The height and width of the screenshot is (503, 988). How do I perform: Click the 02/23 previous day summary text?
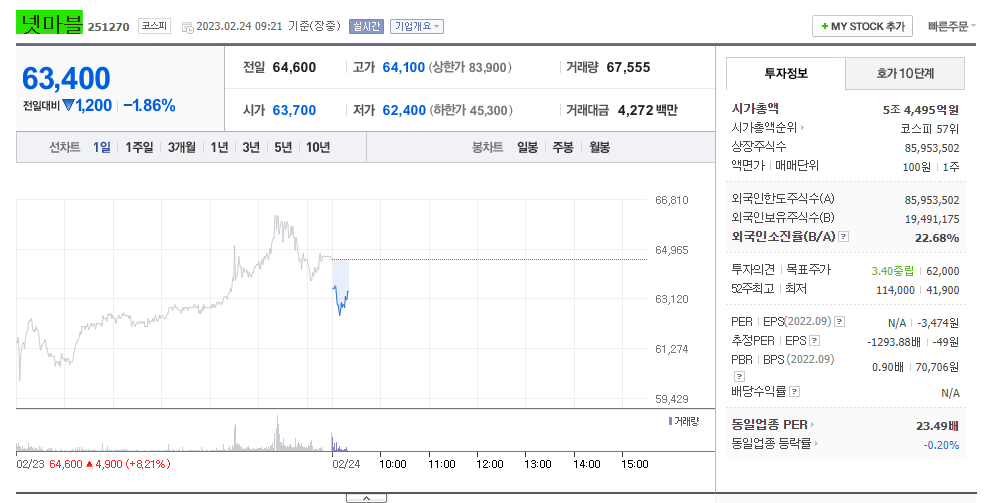click(93, 464)
